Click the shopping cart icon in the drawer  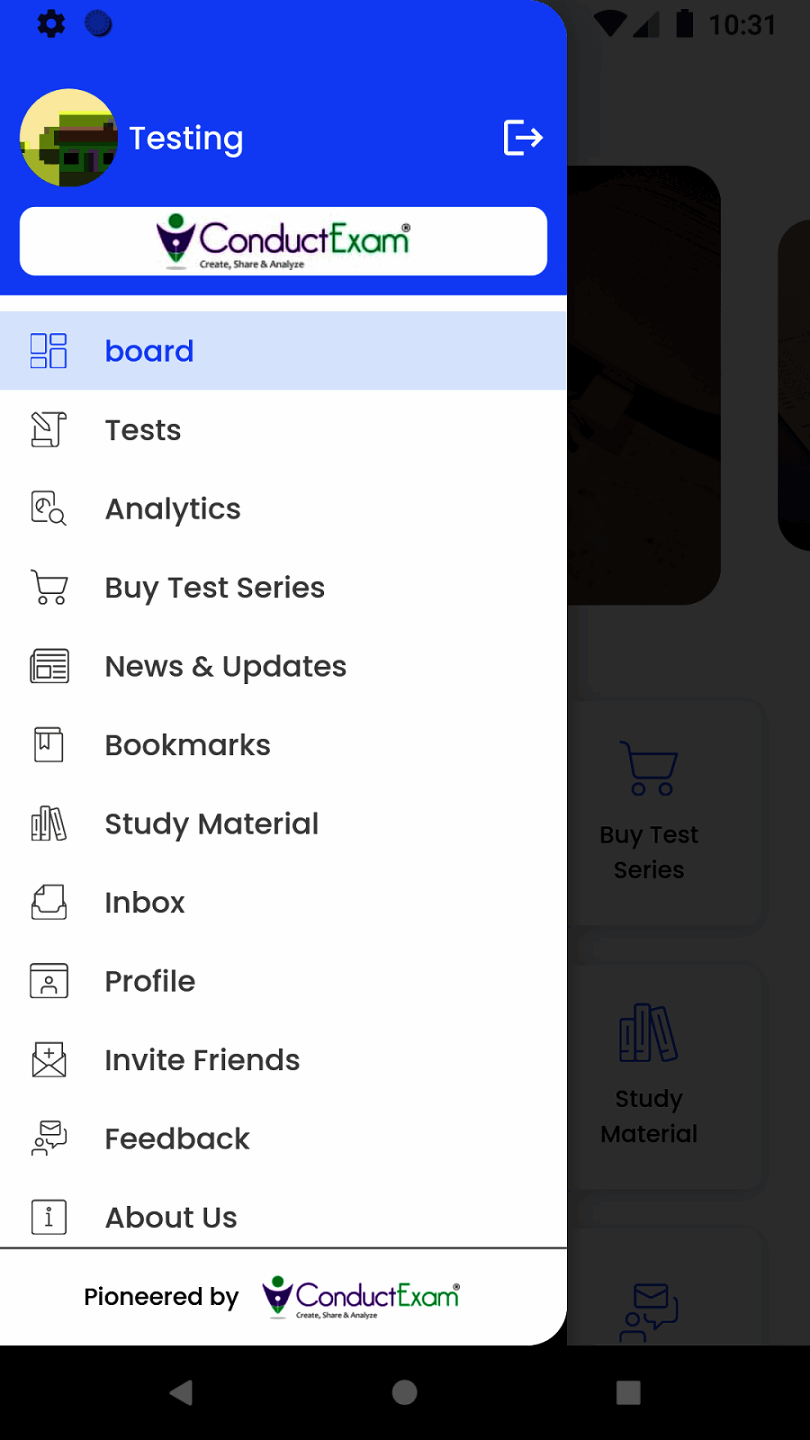(x=49, y=587)
